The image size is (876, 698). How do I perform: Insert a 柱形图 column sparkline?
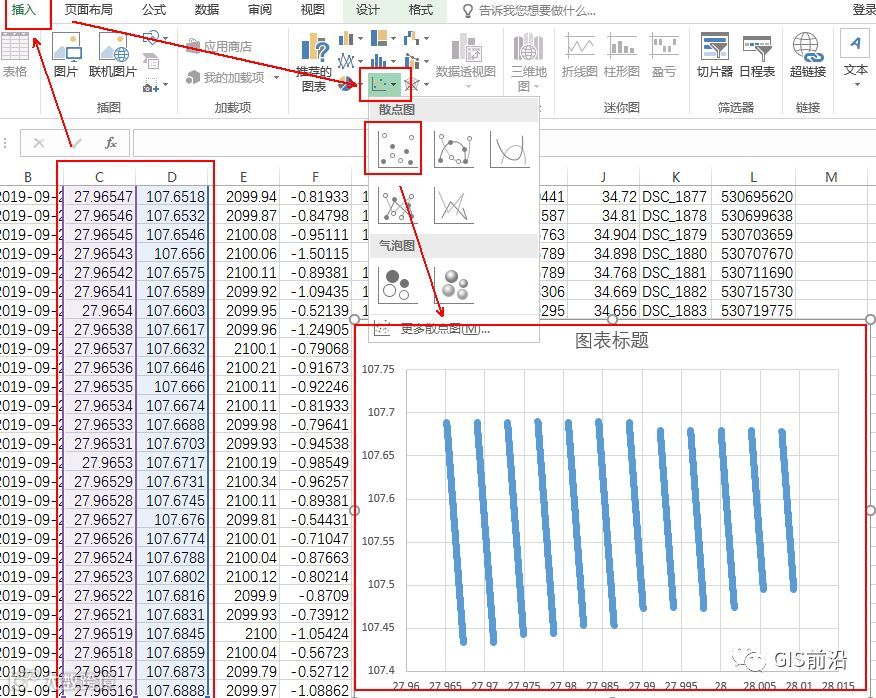point(621,54)
